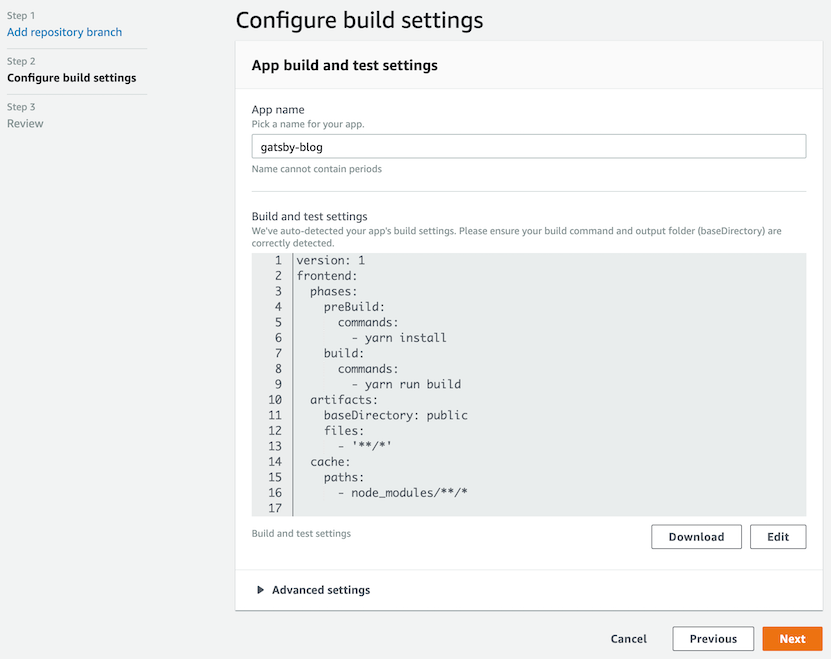
Task: Proceed with the orange Next button
Action: pos(792,639)
